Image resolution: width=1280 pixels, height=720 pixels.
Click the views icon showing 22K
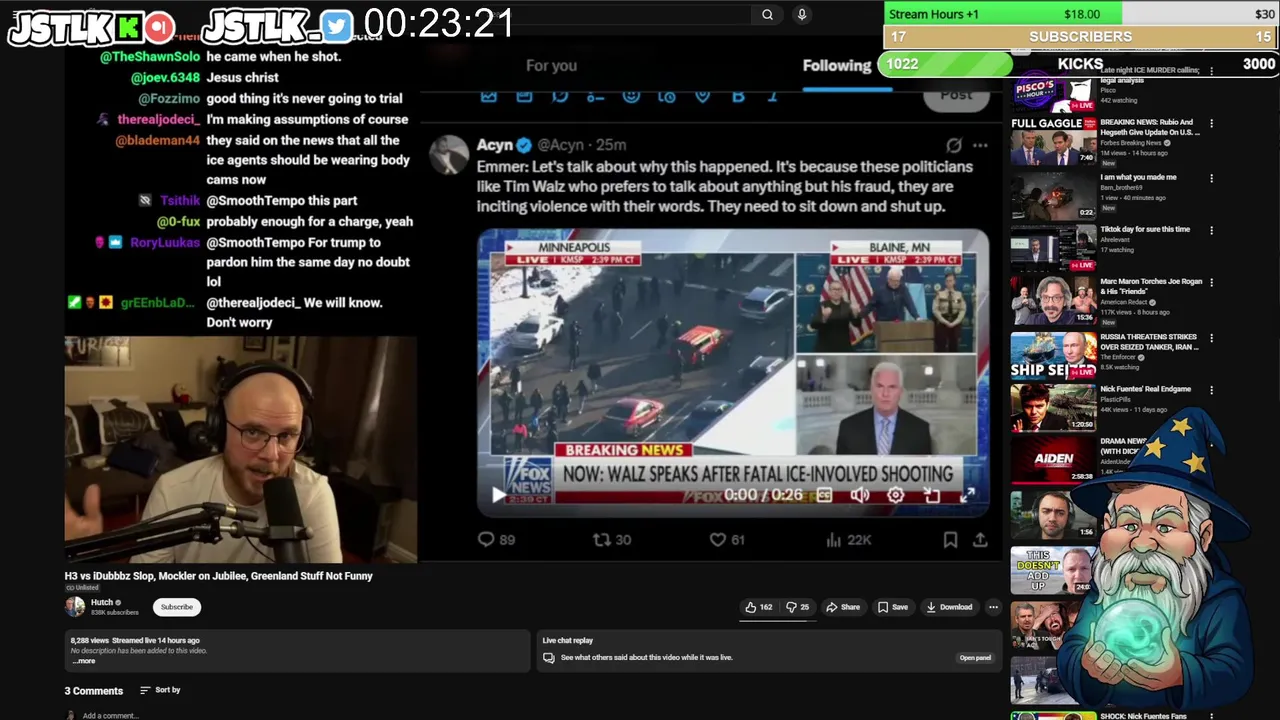click(833, 539)
